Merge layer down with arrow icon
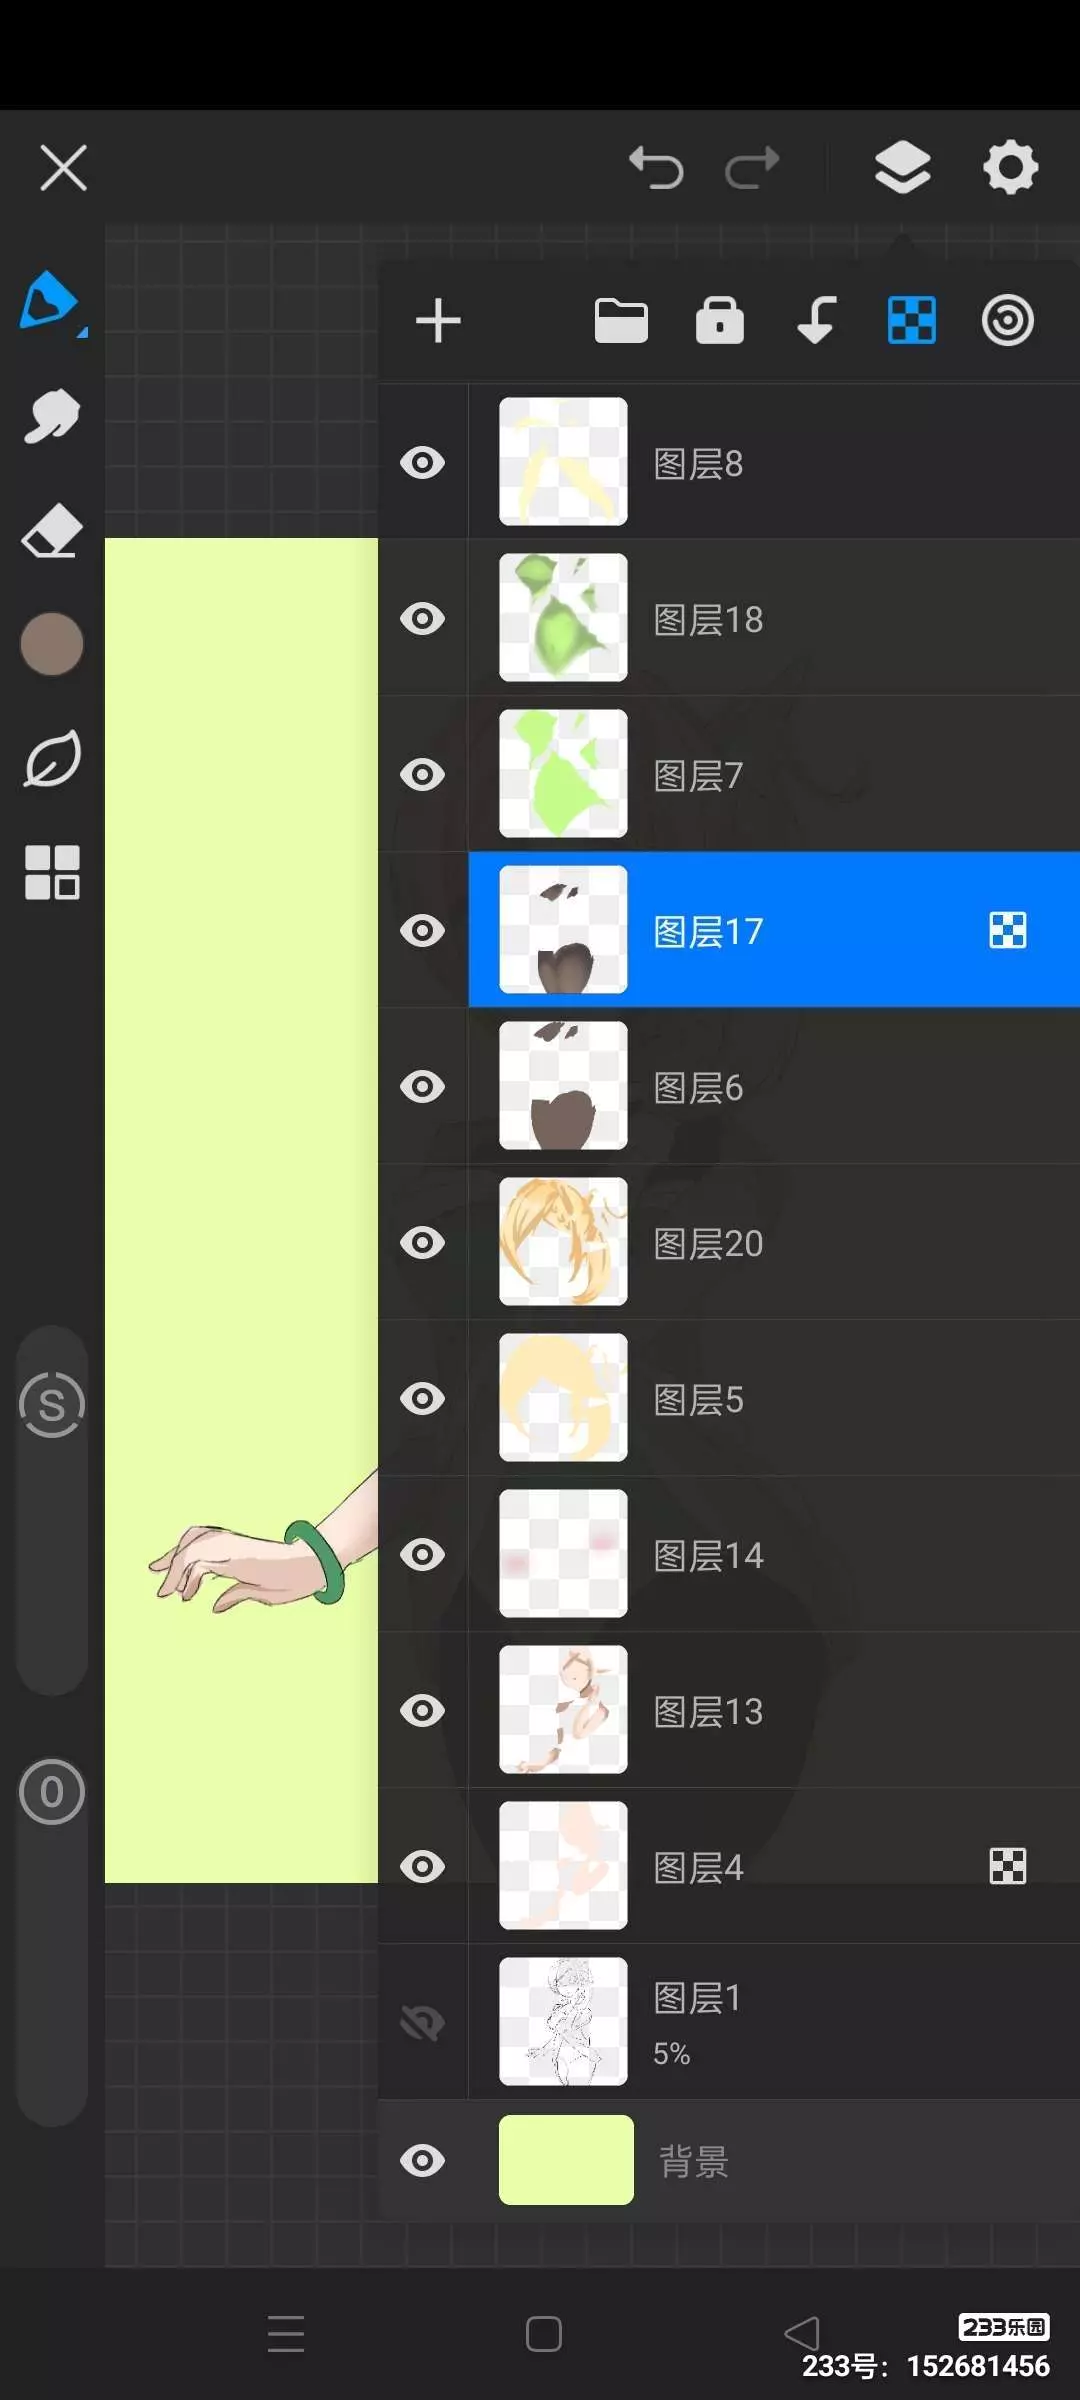Viewport: 1080px width, 2400px height. [816, 321]
